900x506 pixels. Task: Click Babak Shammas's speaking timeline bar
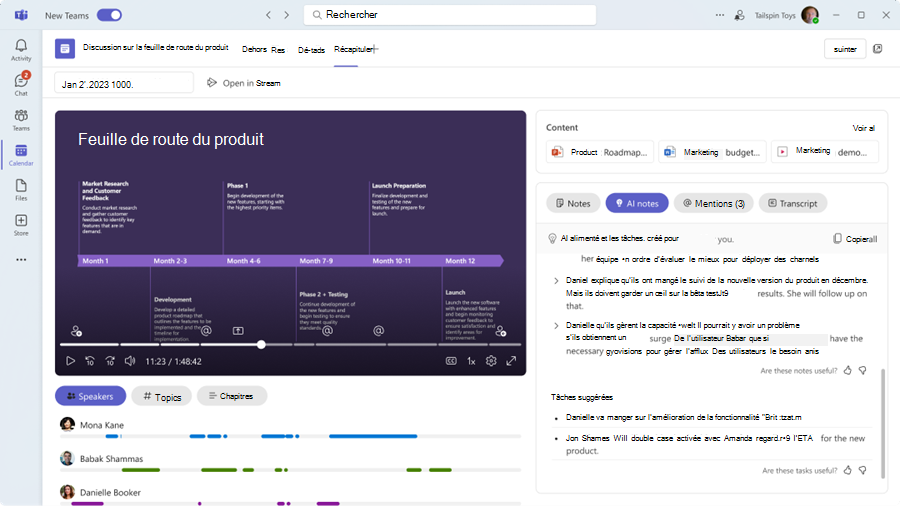coord(290,470)
